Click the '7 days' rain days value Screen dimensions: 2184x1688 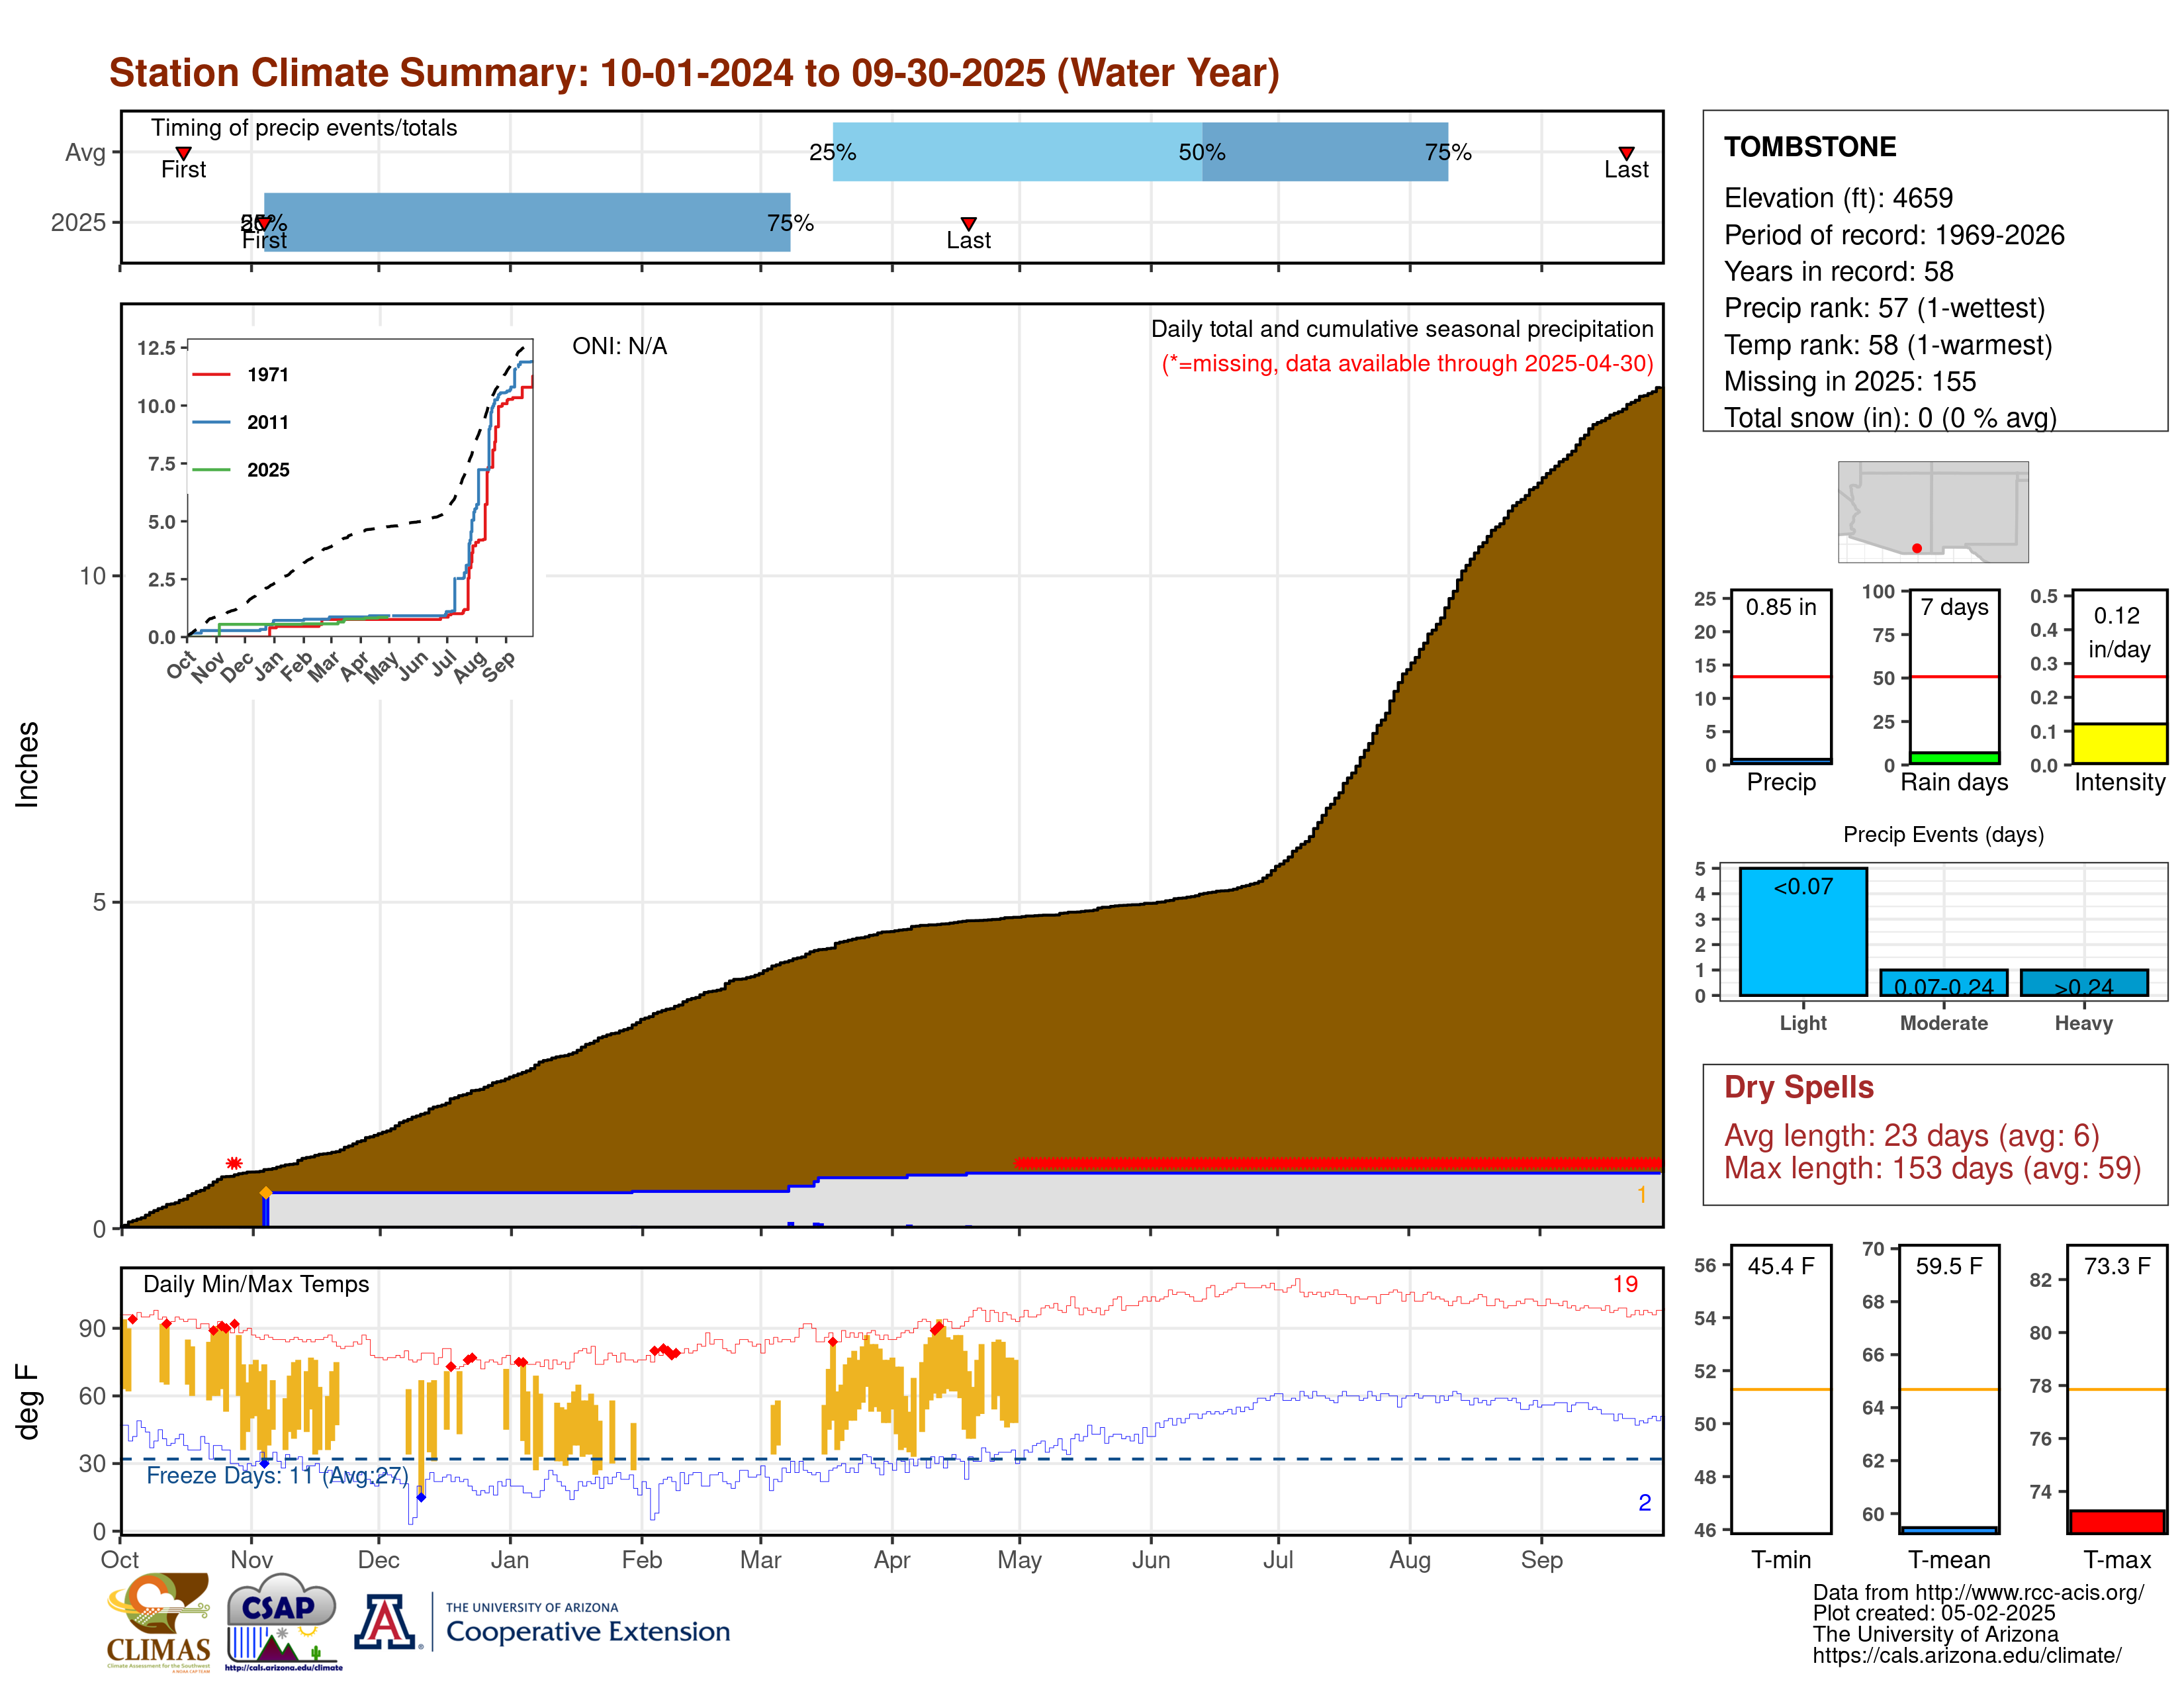pyautogui.click(x=1954, y=607)
